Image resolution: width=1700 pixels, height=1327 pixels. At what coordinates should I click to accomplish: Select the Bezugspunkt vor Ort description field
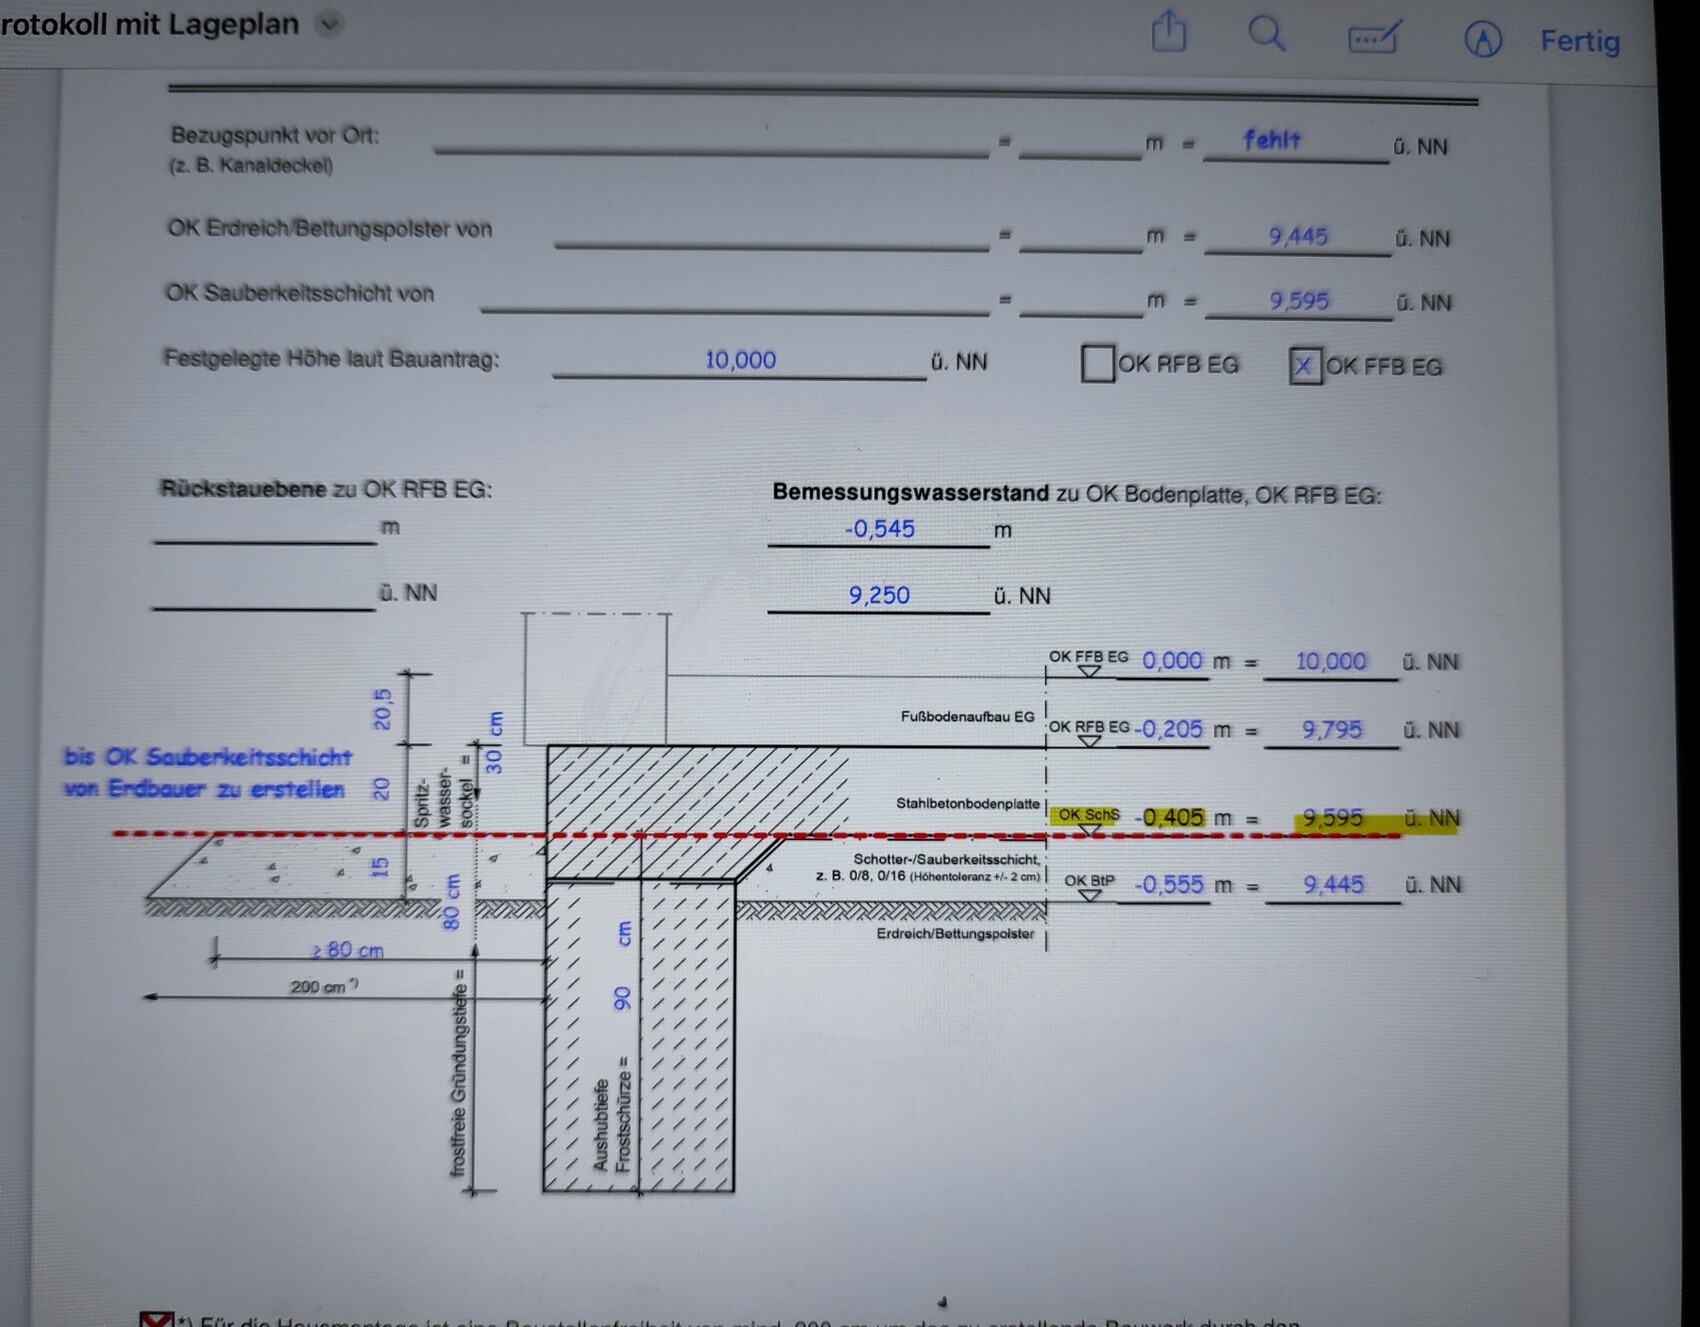click(x=710, y=141)
